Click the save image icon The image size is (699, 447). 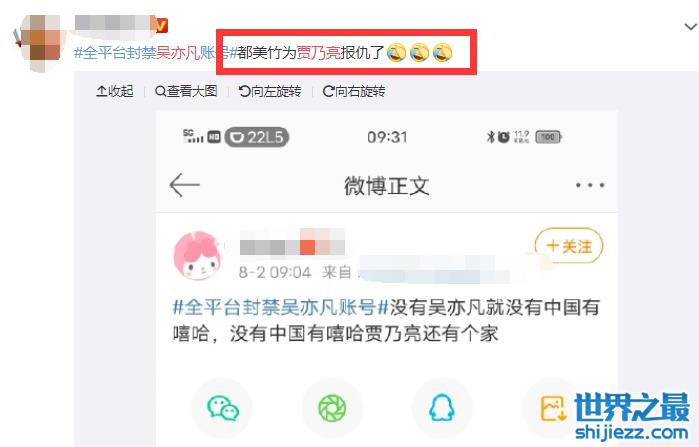pyautogui.click(x=553, y=408)
